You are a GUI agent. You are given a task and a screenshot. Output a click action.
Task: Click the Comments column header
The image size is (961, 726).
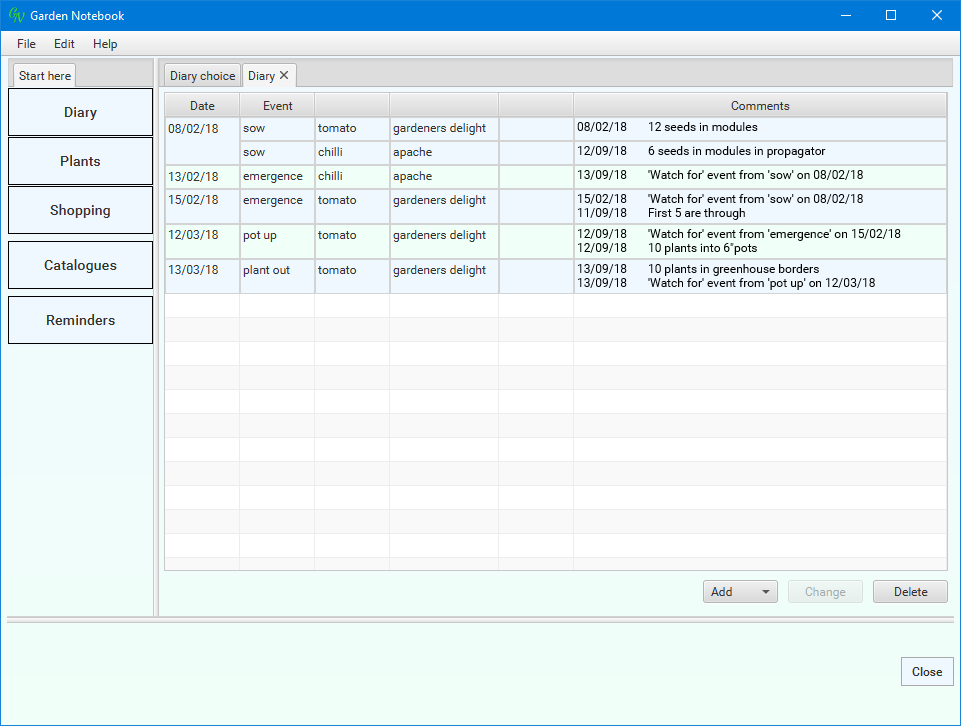[x=759, y=106]
